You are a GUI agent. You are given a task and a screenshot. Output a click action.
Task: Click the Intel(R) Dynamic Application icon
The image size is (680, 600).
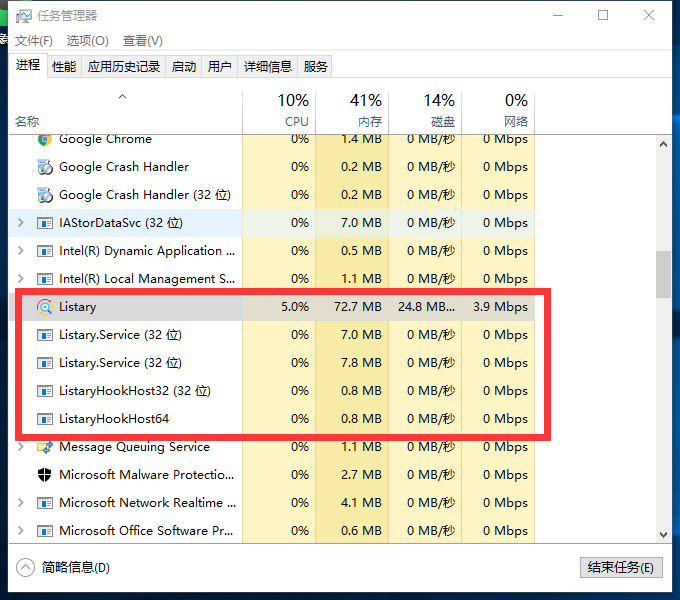(x=45, y=251)
